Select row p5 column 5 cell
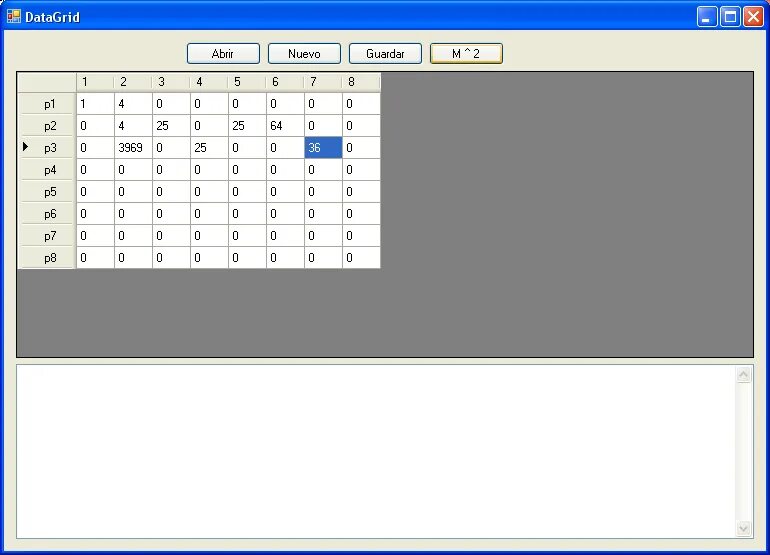 247,192
